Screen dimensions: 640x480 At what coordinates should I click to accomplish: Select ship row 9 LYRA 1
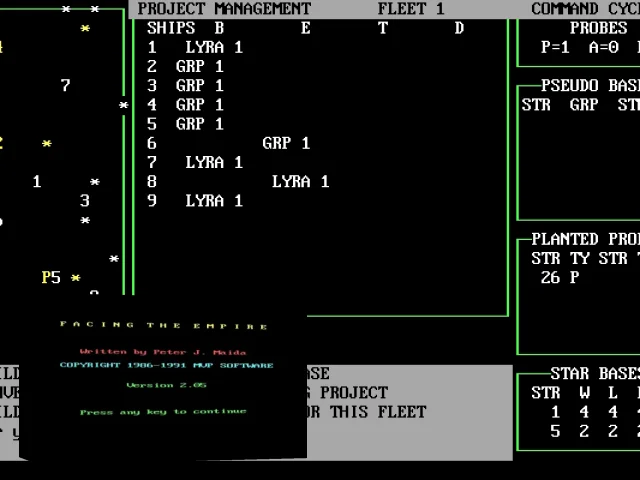[x=195, y=201]
